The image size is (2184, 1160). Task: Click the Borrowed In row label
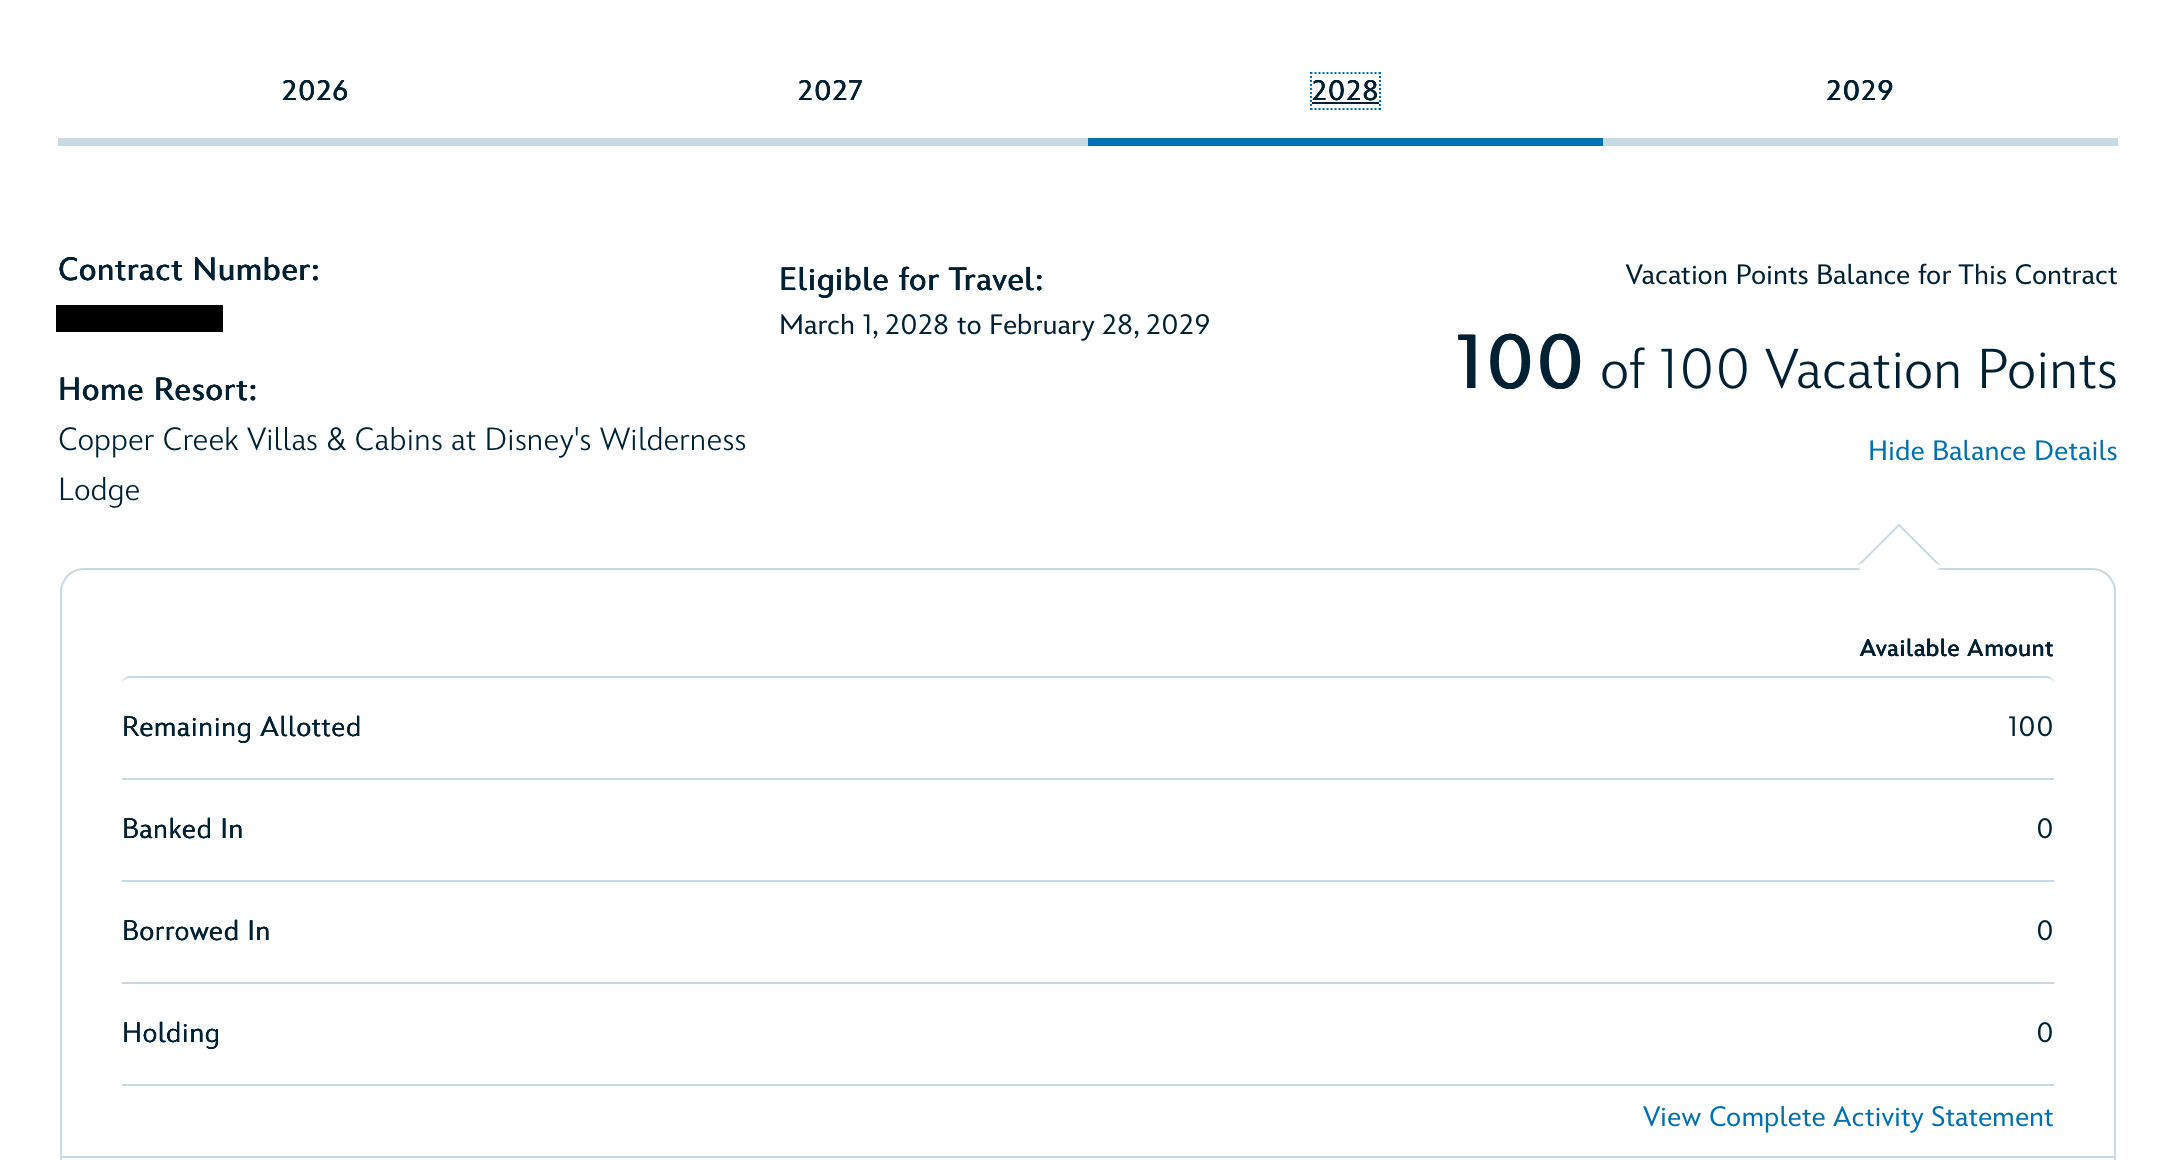coord(196,931)
